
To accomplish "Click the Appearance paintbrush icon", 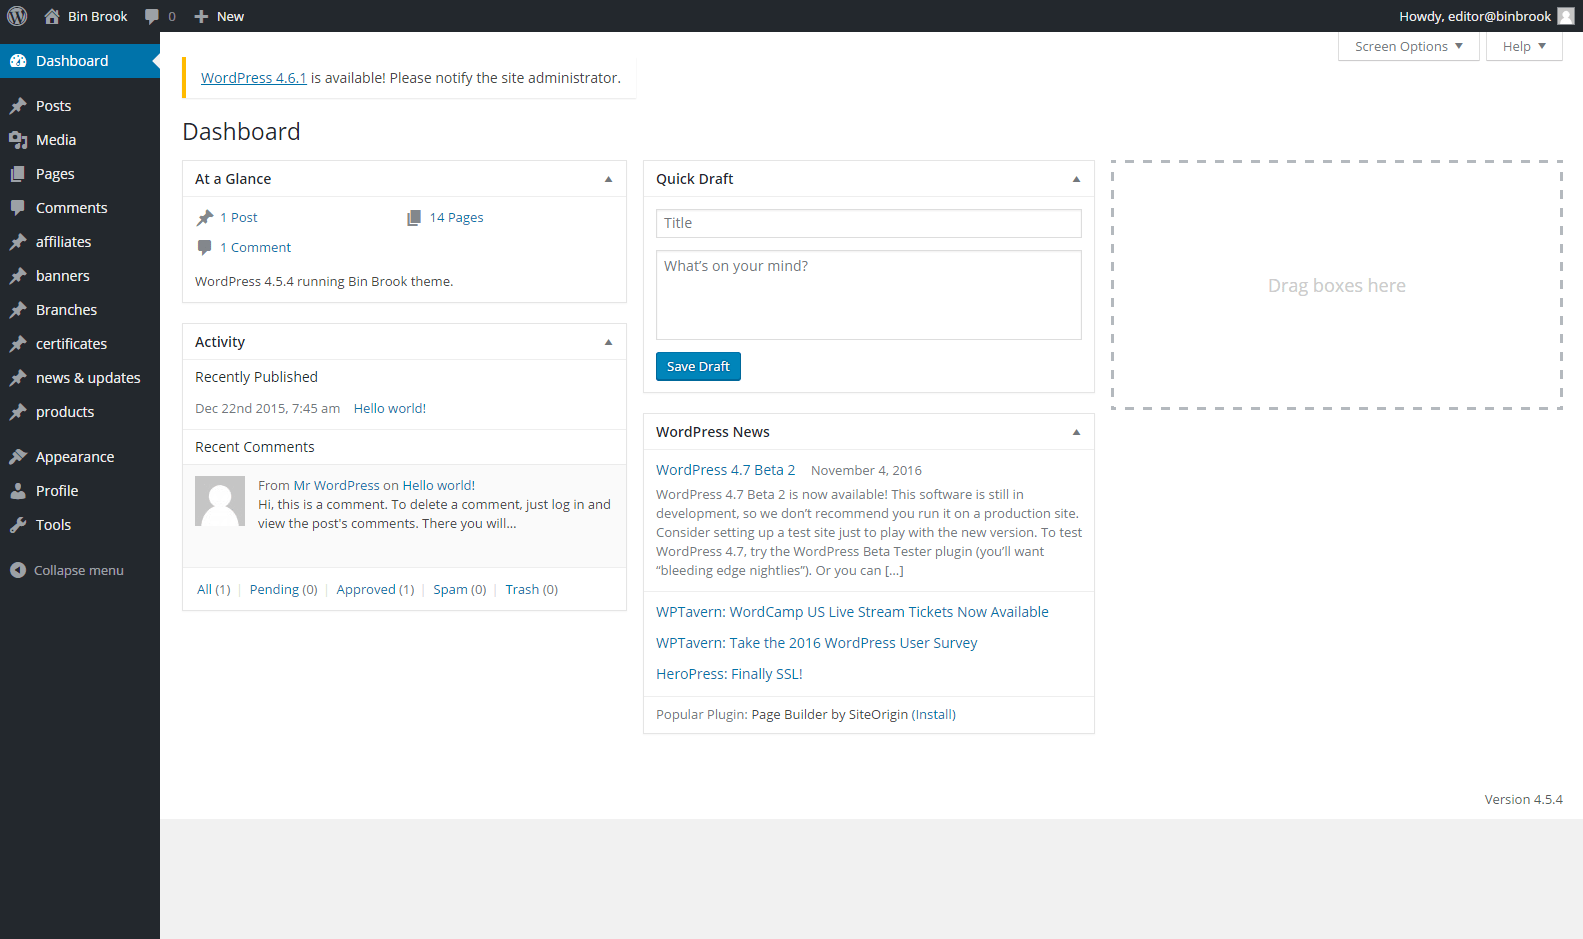I will [18, 457].
